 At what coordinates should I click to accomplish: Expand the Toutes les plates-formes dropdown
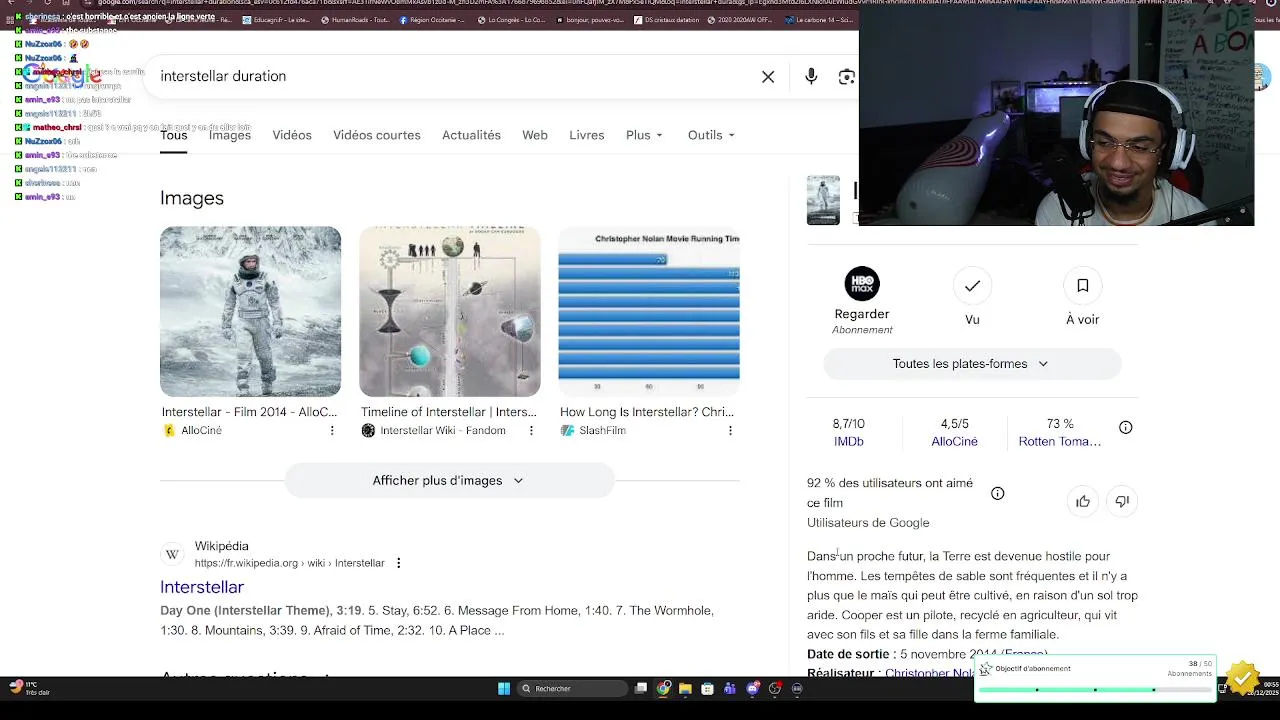click(972, 364)
